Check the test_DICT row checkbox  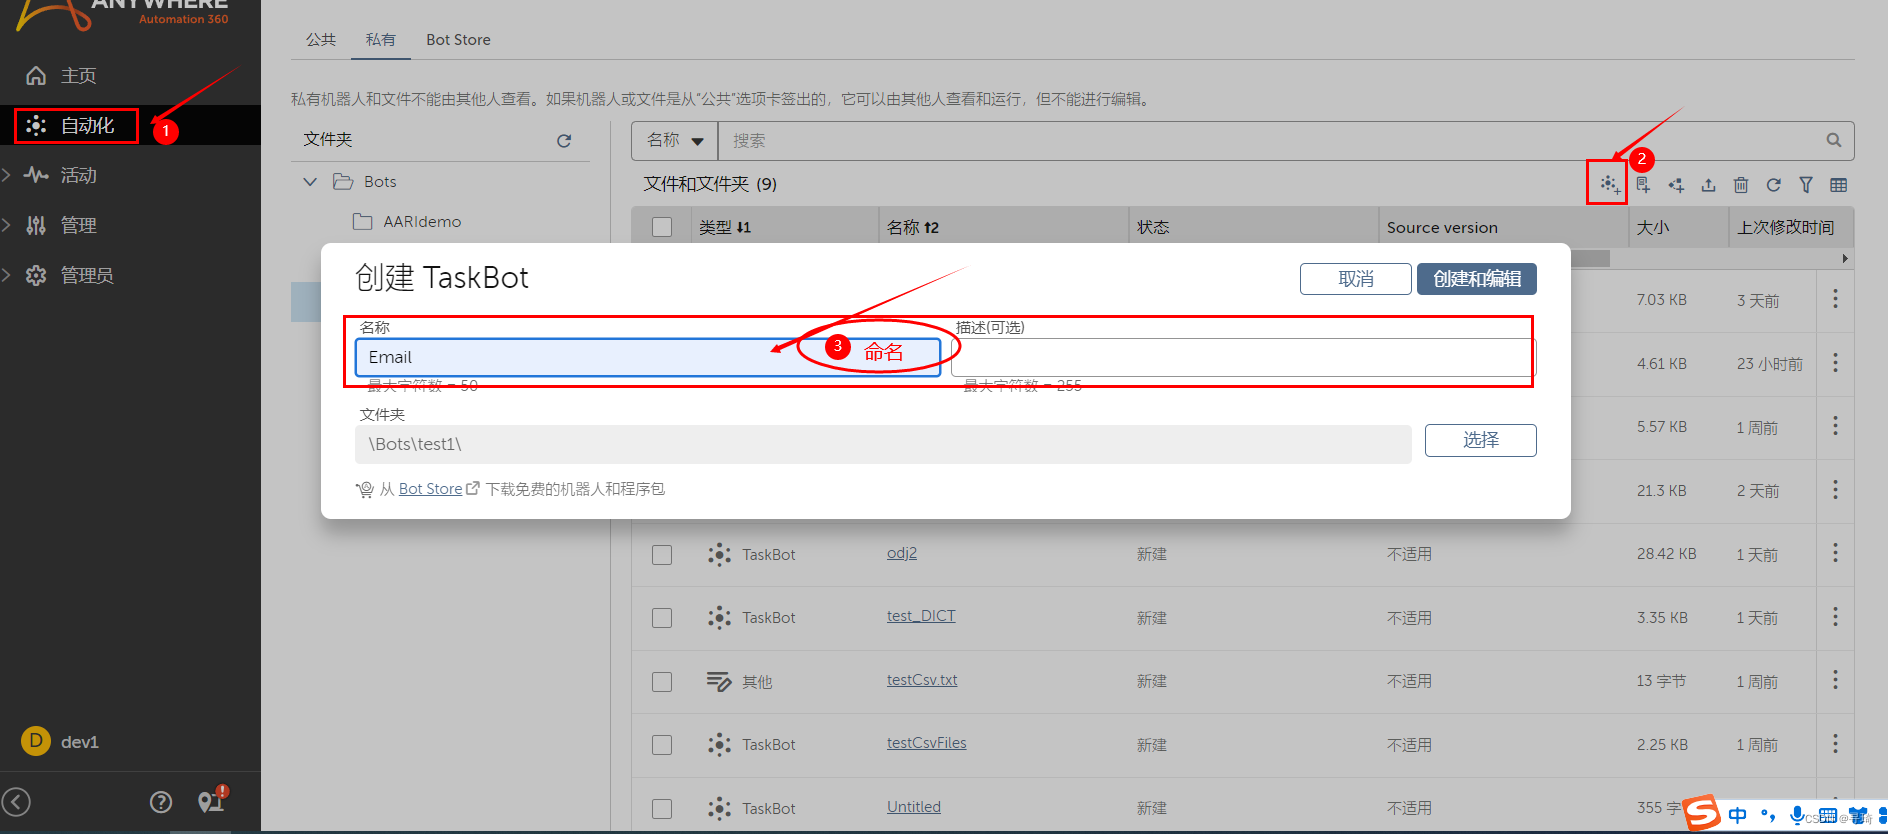point(662,618)
